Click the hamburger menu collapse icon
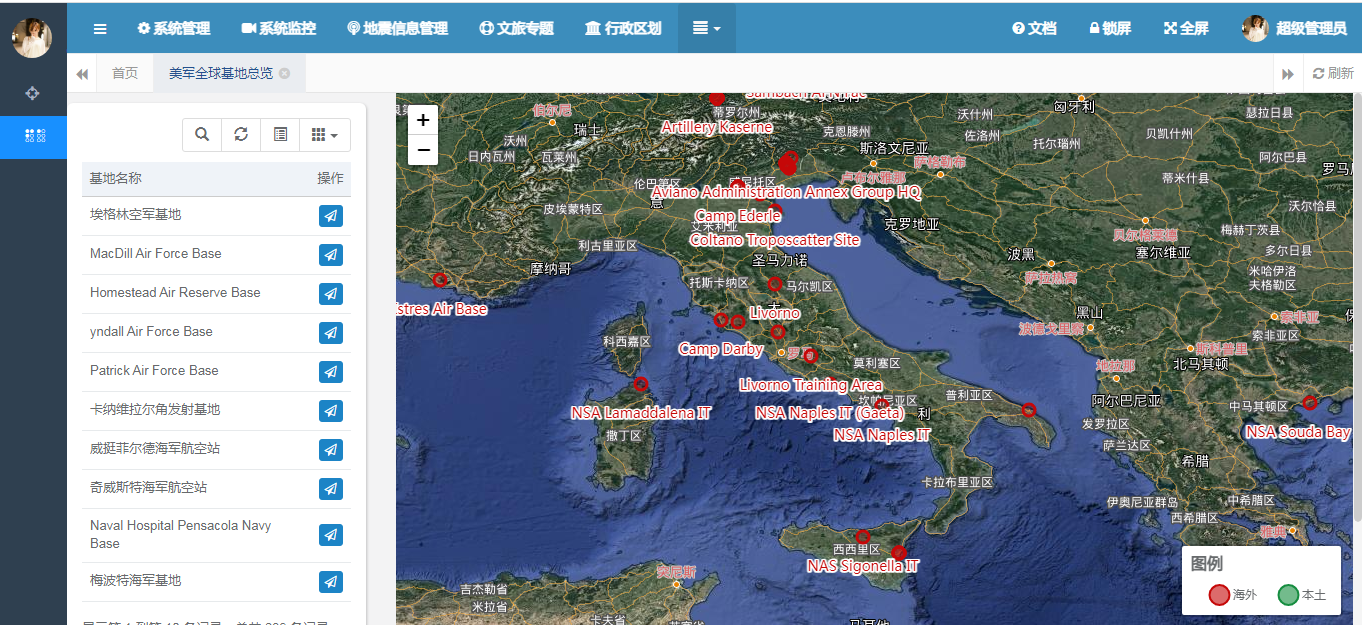This screenshot has height=625, width=1362. [100, 29]
